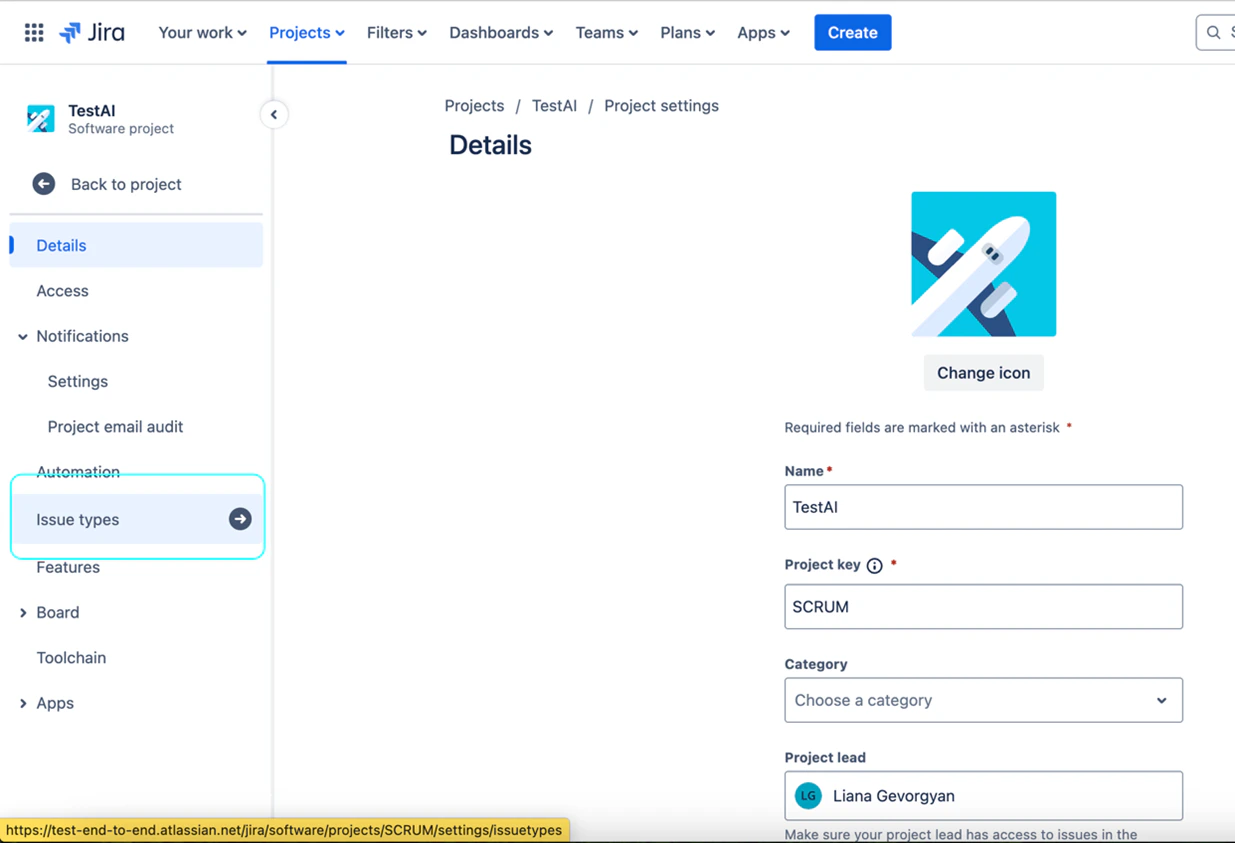Open Issue types via the arrow icon

coord(239,519)
